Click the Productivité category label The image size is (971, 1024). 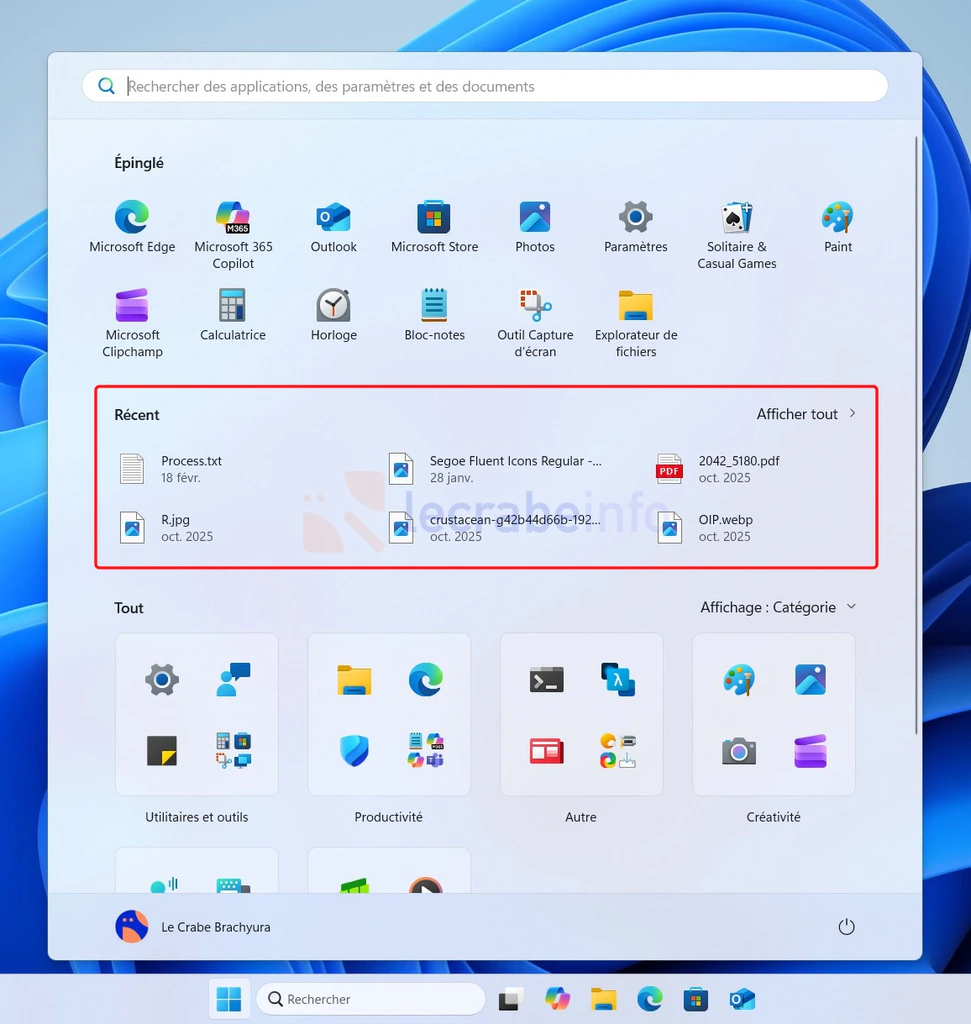click(389, 817)
